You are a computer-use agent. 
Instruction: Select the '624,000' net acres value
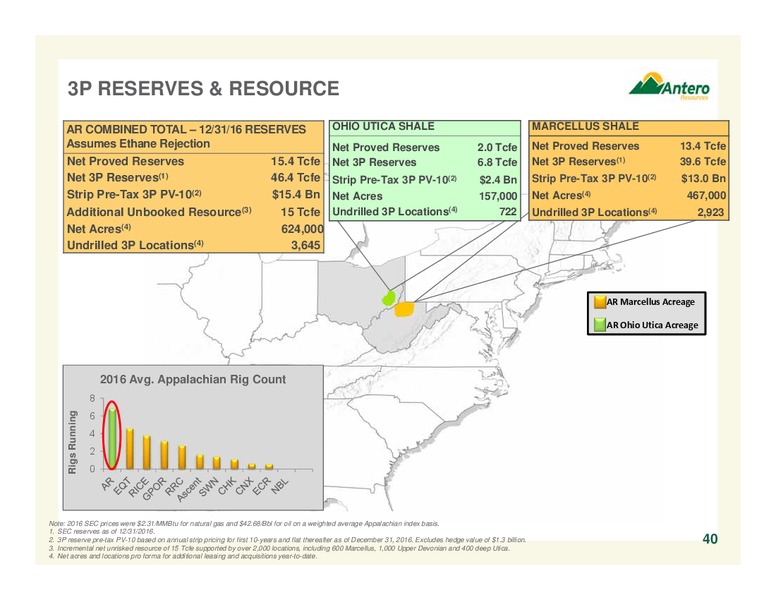(x=302, y=229)
